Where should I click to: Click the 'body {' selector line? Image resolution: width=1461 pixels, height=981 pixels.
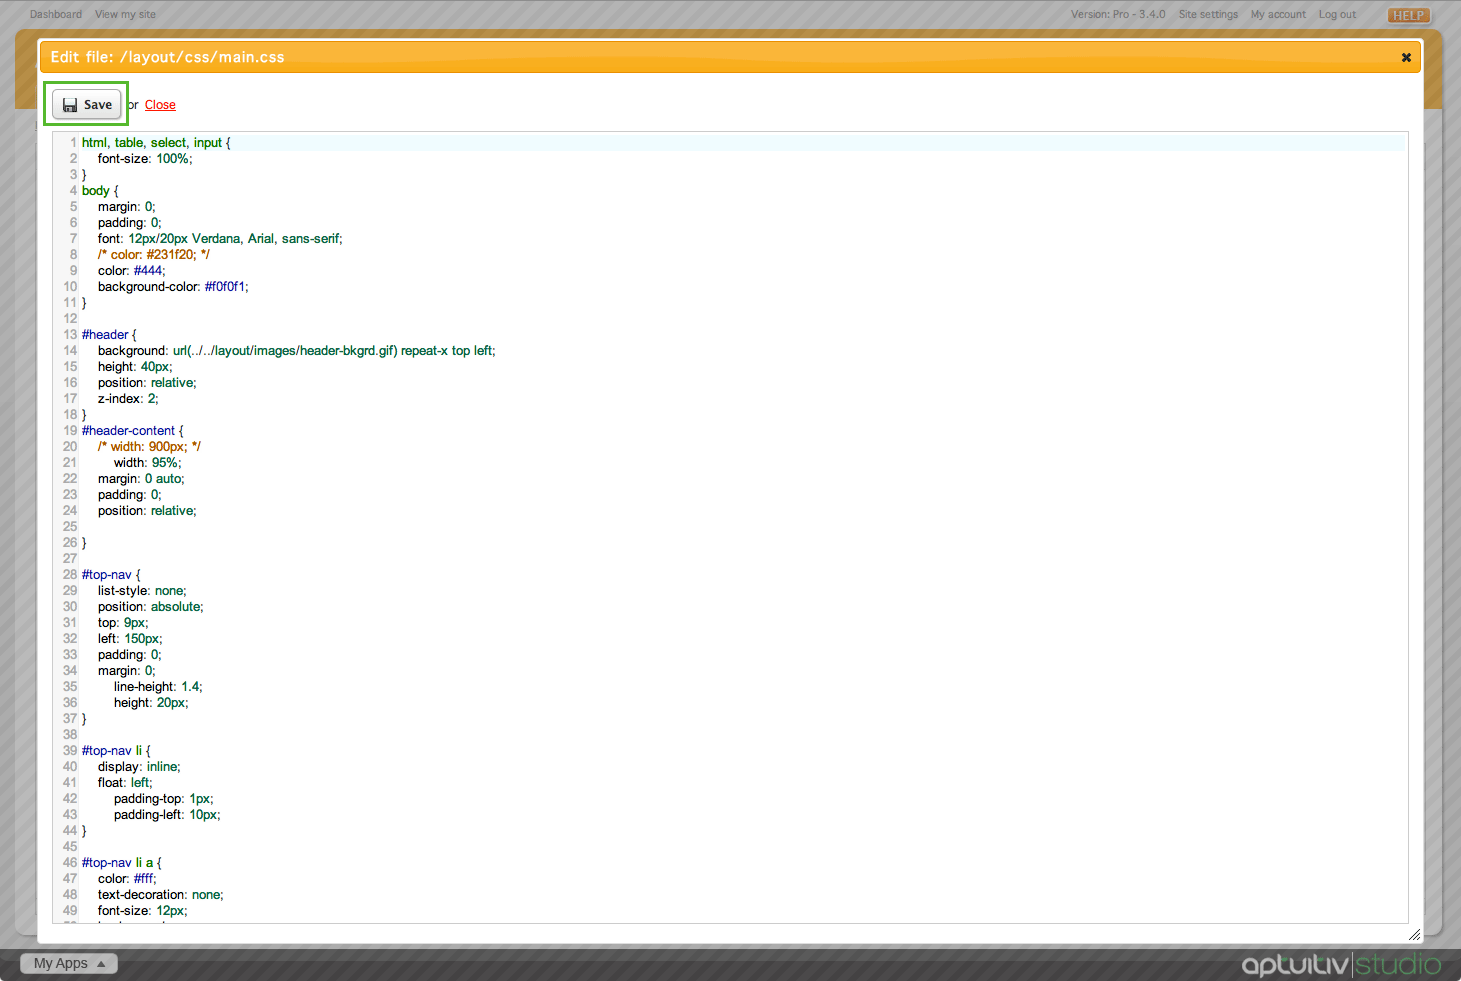click(x=100, y=191)
